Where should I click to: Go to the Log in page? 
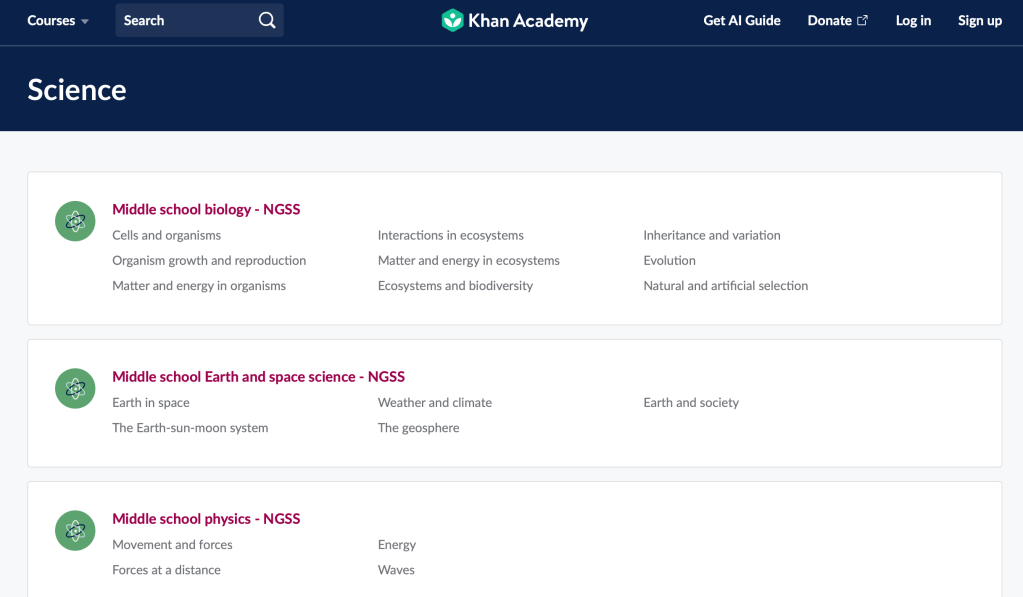pos(913,21)
